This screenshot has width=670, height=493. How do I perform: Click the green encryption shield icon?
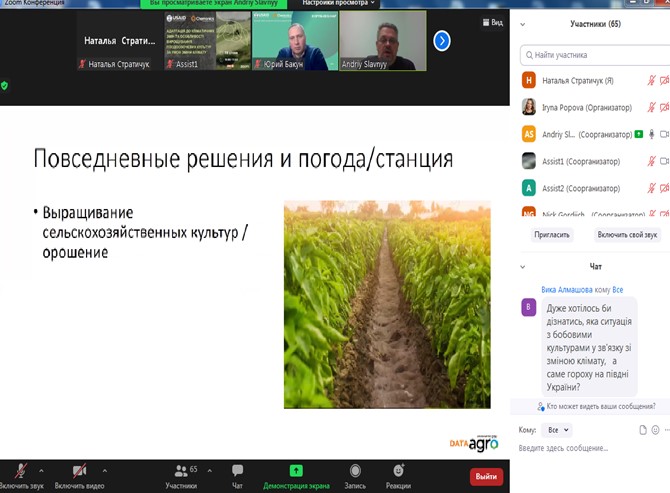click(5, 86)
